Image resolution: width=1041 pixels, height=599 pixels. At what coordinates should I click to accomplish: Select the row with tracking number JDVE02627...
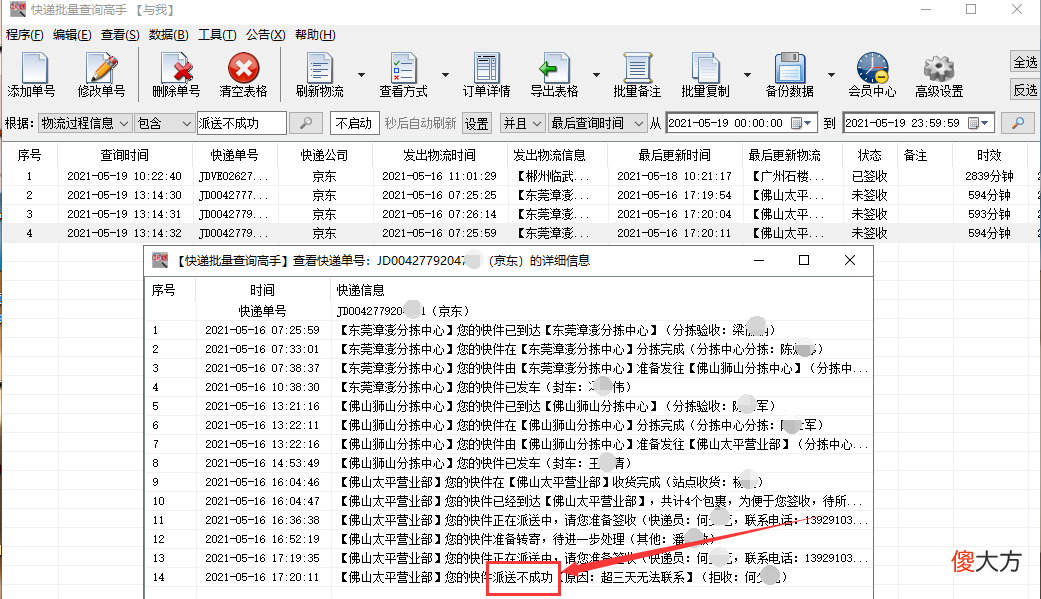[520, 176]
